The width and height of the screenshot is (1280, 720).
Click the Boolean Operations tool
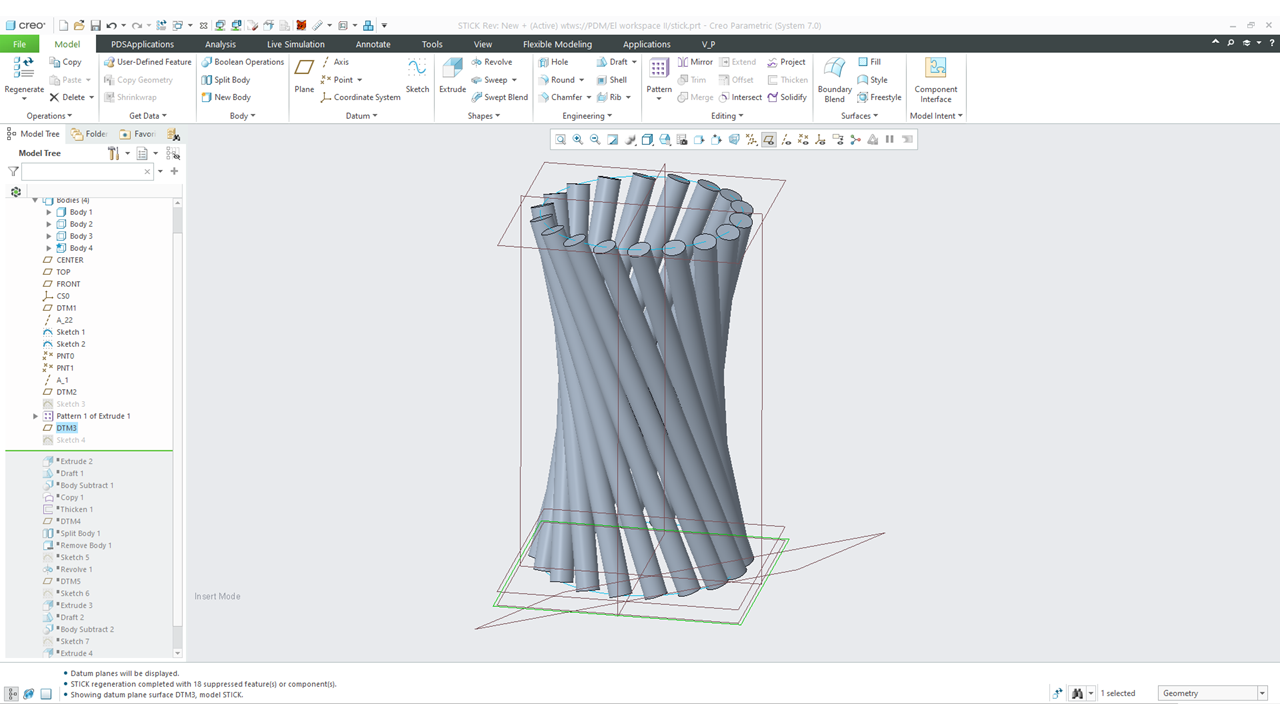tap(242, 62)
